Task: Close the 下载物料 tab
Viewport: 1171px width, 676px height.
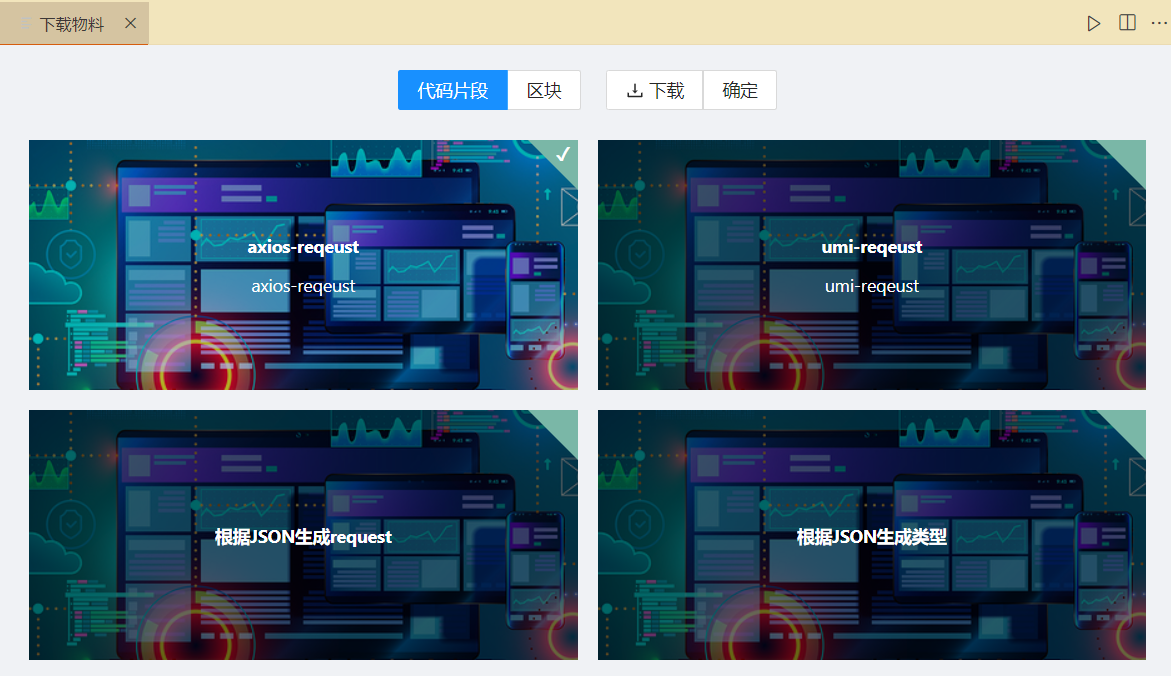Action: point(131,23)
